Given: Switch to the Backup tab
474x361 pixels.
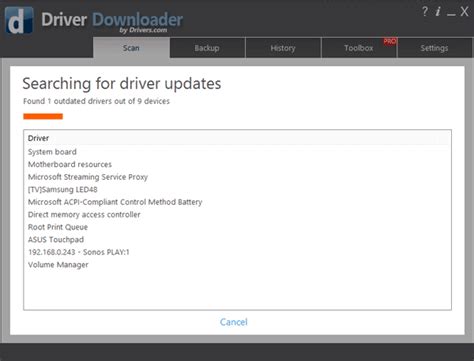Looking at the screenshot, I should pos(207,48).
